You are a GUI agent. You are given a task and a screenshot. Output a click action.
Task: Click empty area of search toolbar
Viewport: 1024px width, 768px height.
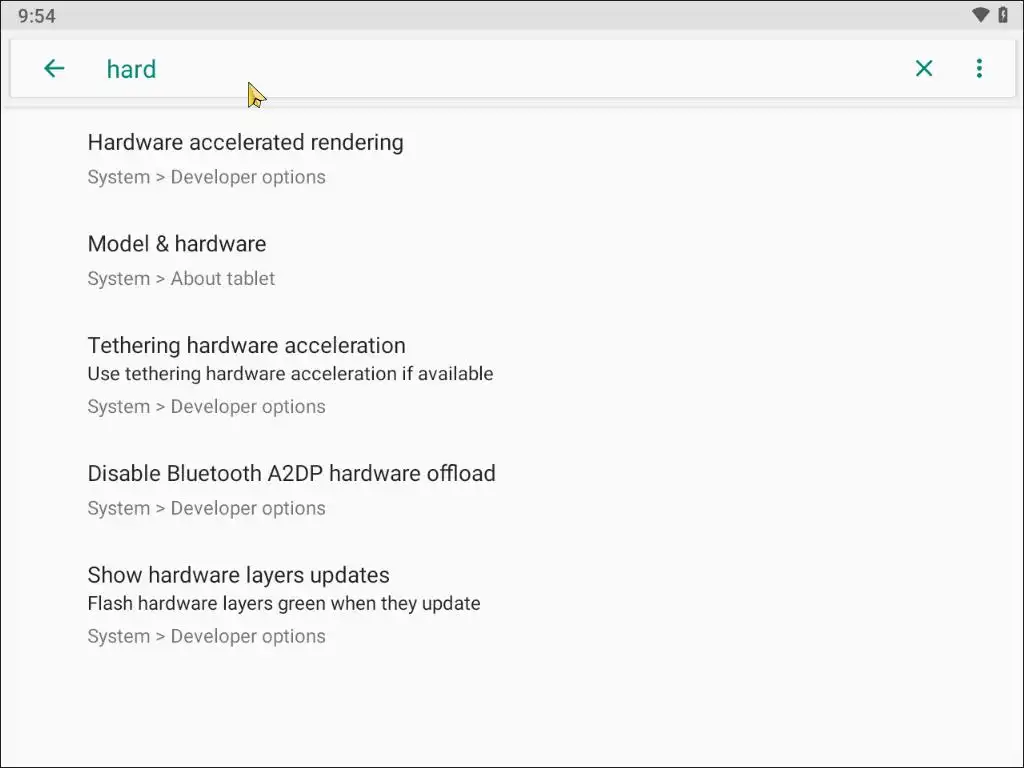pos(550,68)
